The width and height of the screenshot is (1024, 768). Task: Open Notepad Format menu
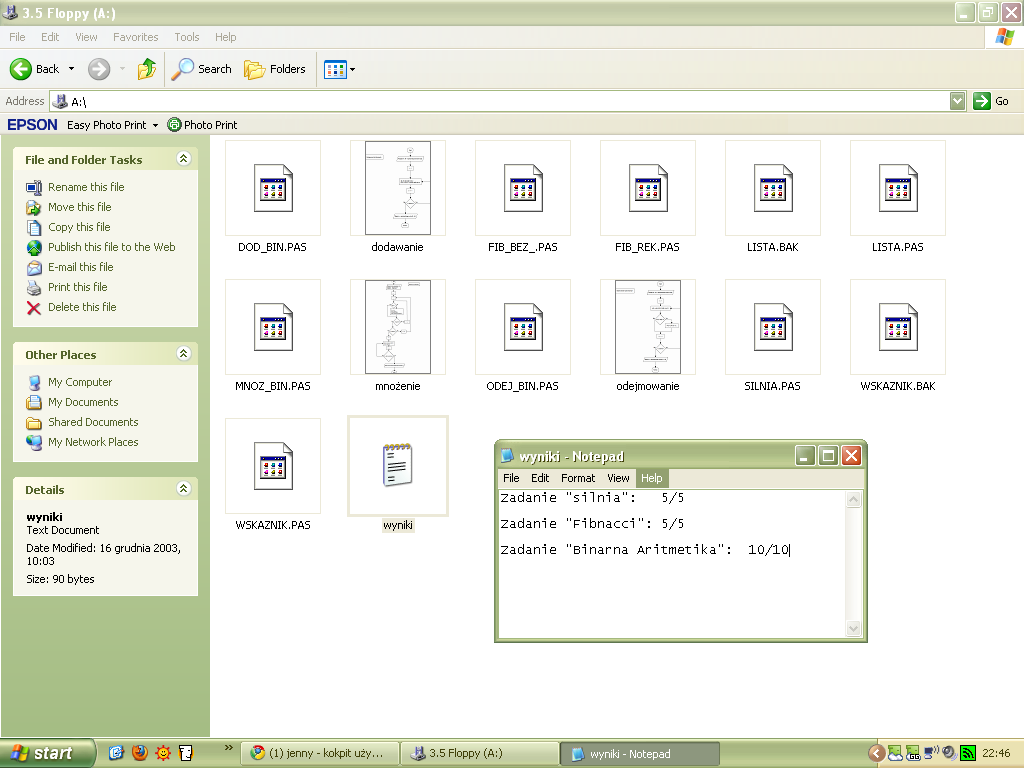578,478
